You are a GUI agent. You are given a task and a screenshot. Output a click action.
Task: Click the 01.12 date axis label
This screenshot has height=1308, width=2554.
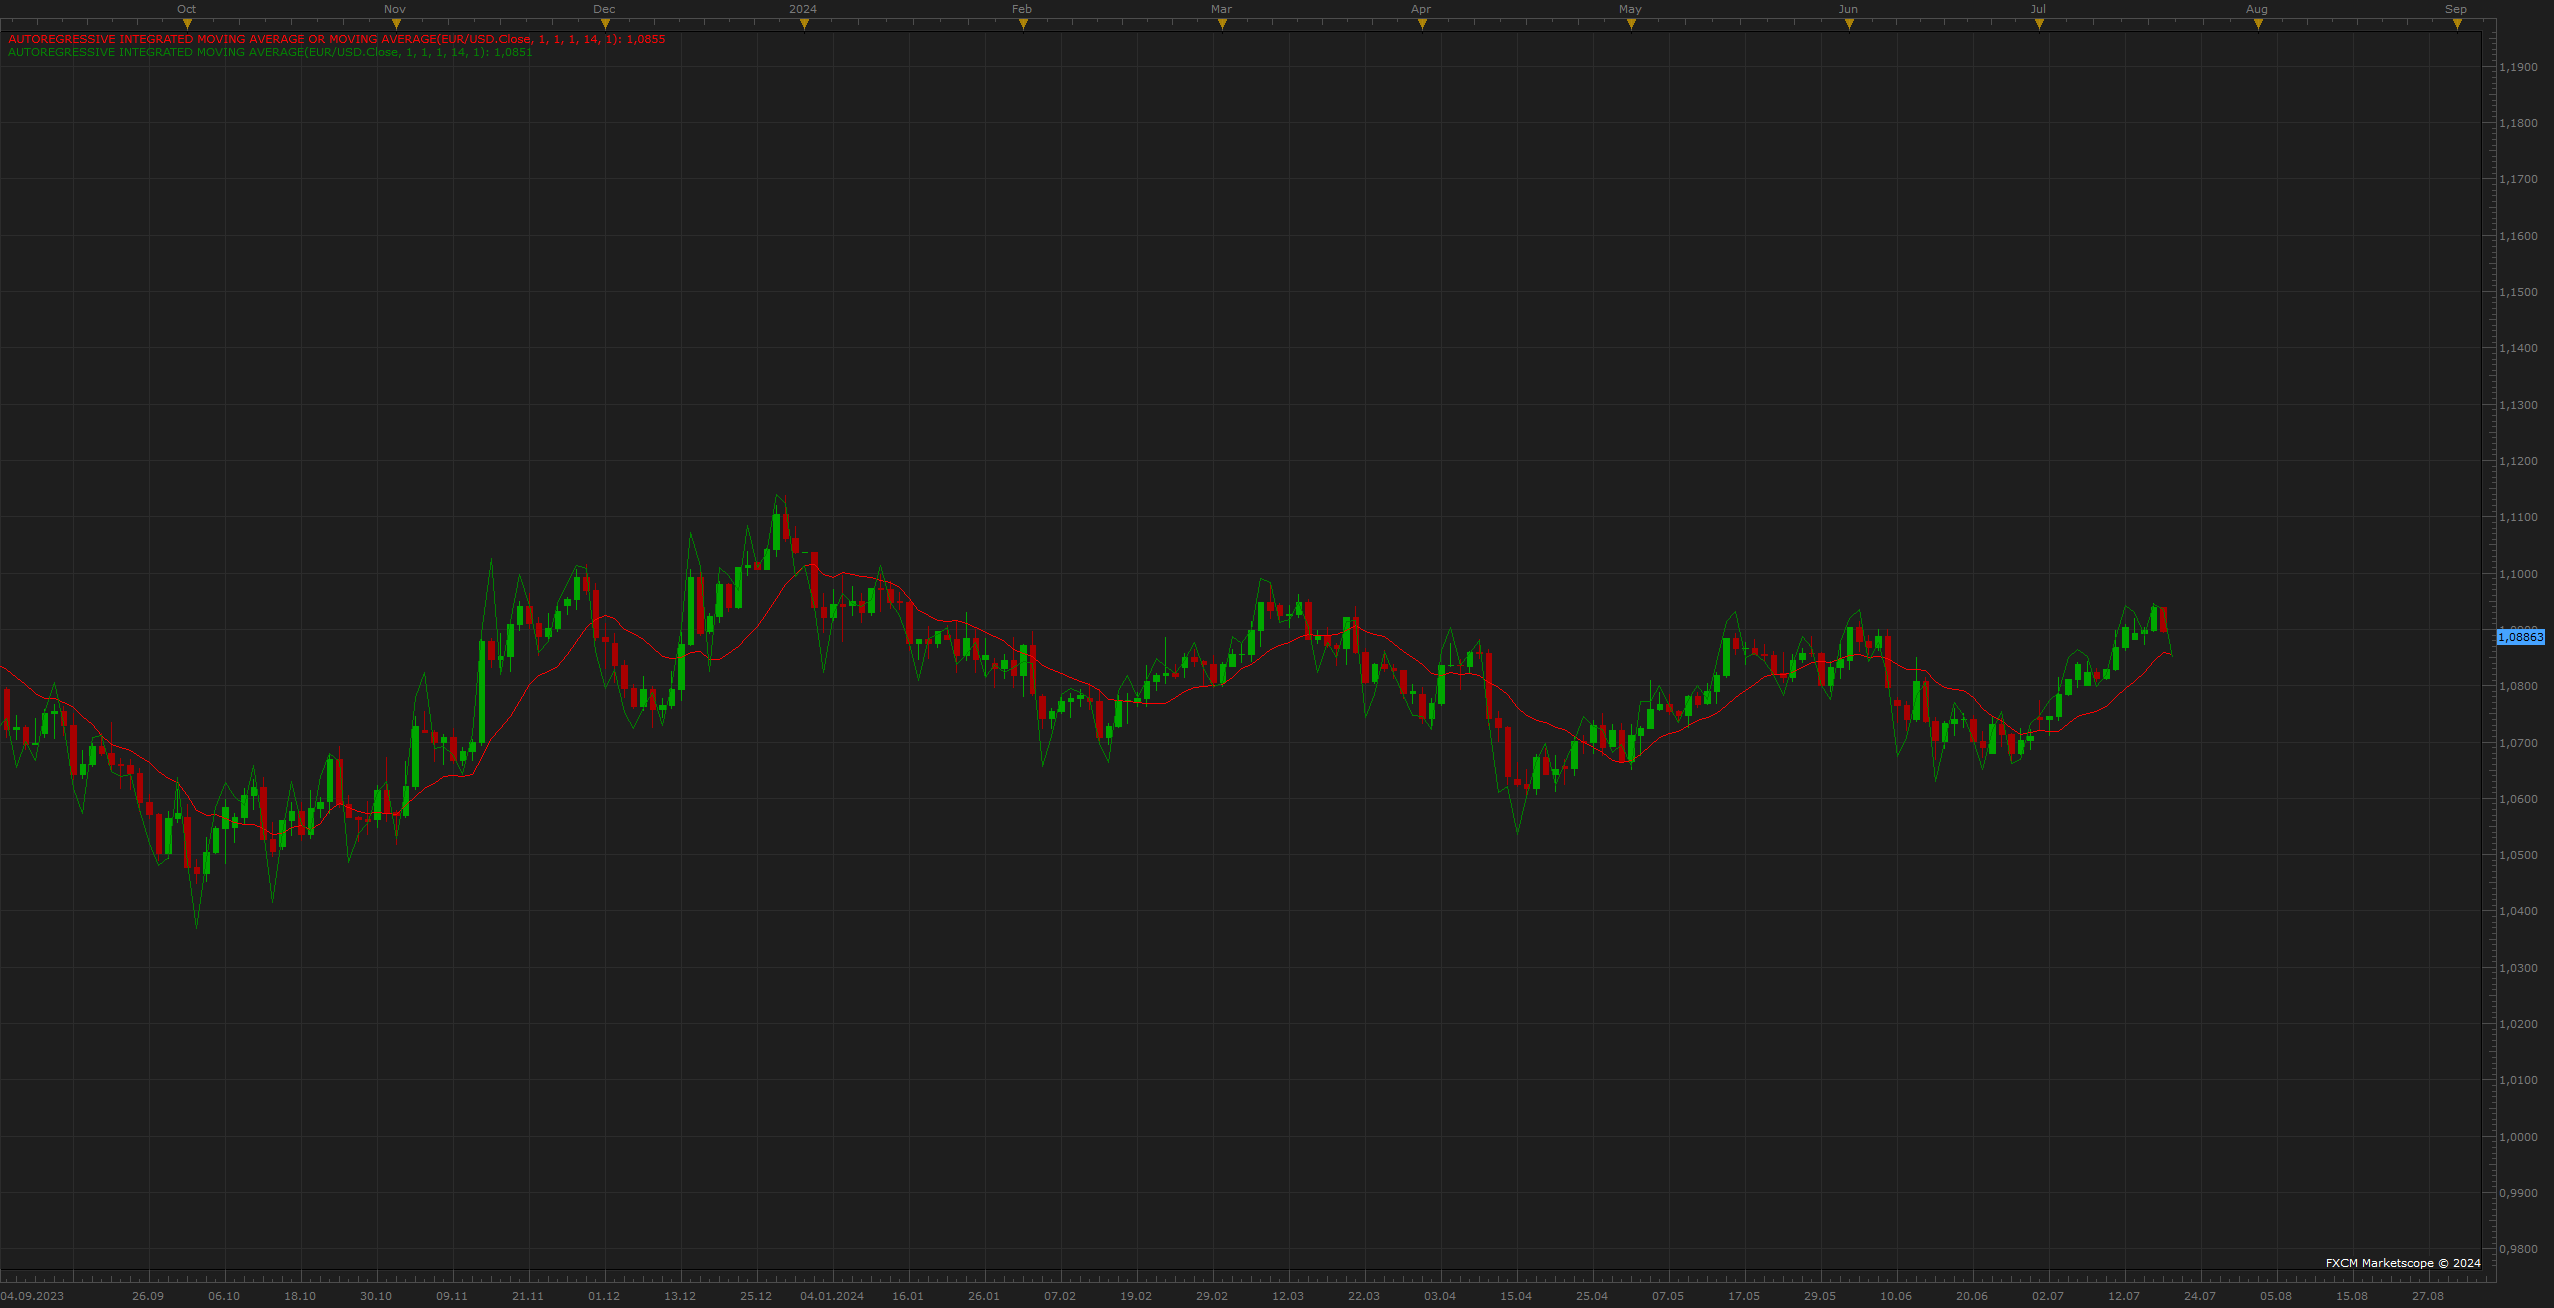tap(604, 1296)
